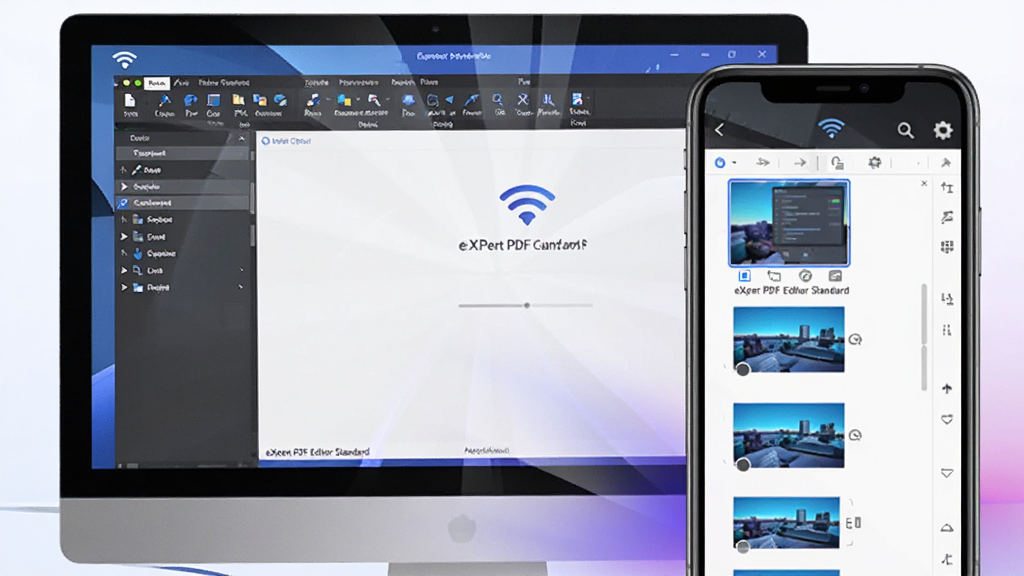Open chevron at right of last sidebar folder row
Image resolution: width=1024 pixels, height=576 pixels.
[x=241, y=287]
